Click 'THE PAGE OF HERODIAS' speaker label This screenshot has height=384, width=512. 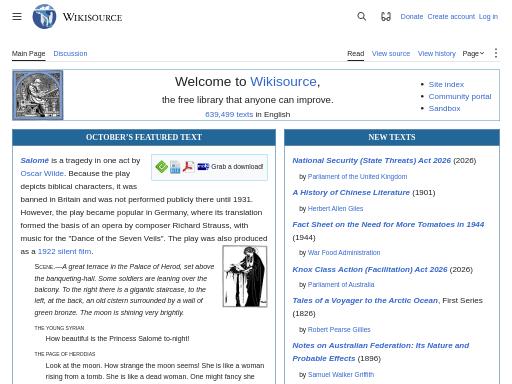point(65,354)
